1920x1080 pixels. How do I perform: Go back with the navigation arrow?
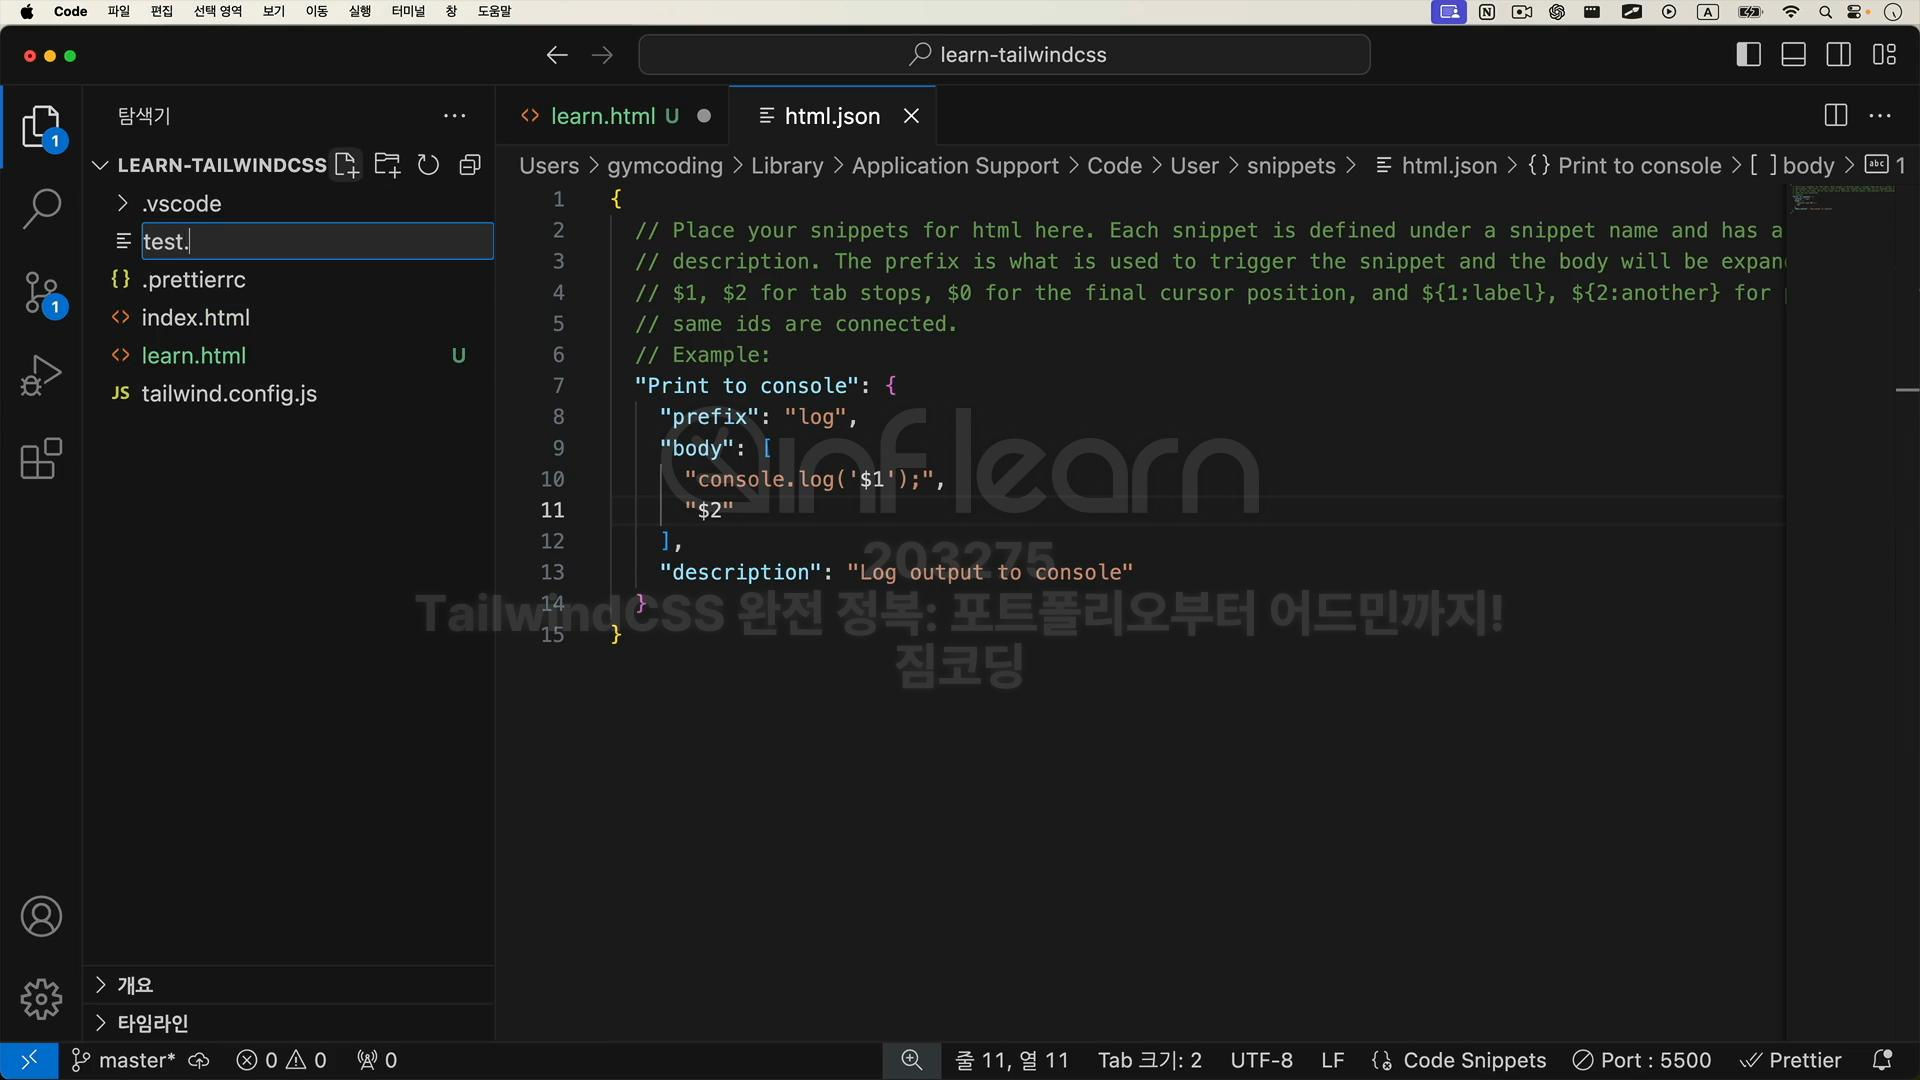click(x=557, y=55)
